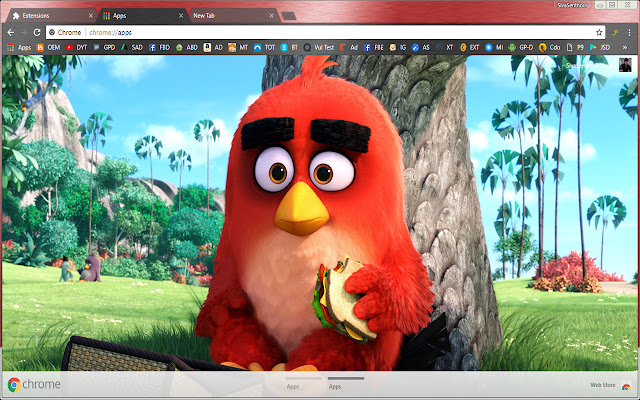Open the MI bookmark
This screenshot has width=640, height=400.
tap(494, 47)
